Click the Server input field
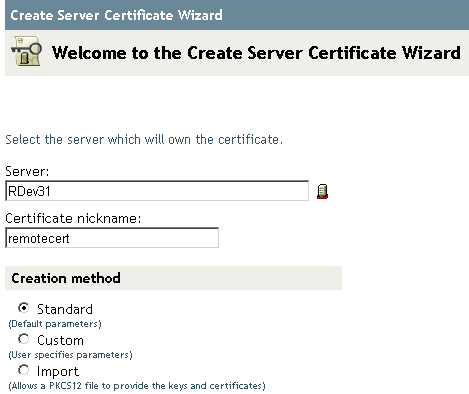 click(x=157, y=191)
